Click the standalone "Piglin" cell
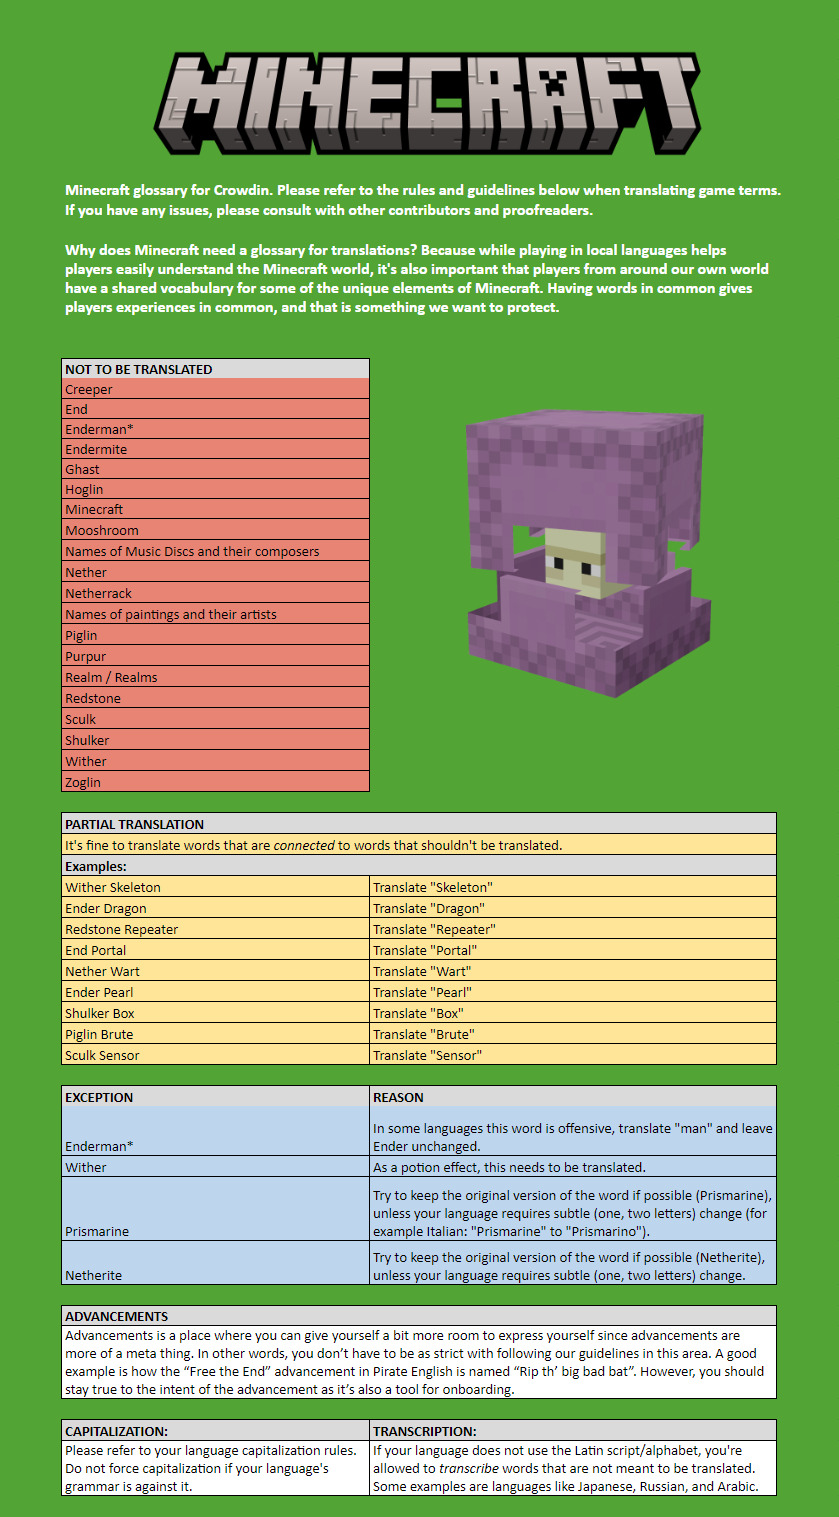The height and width of the screenshot is (1517, 839). click(216, 635)
